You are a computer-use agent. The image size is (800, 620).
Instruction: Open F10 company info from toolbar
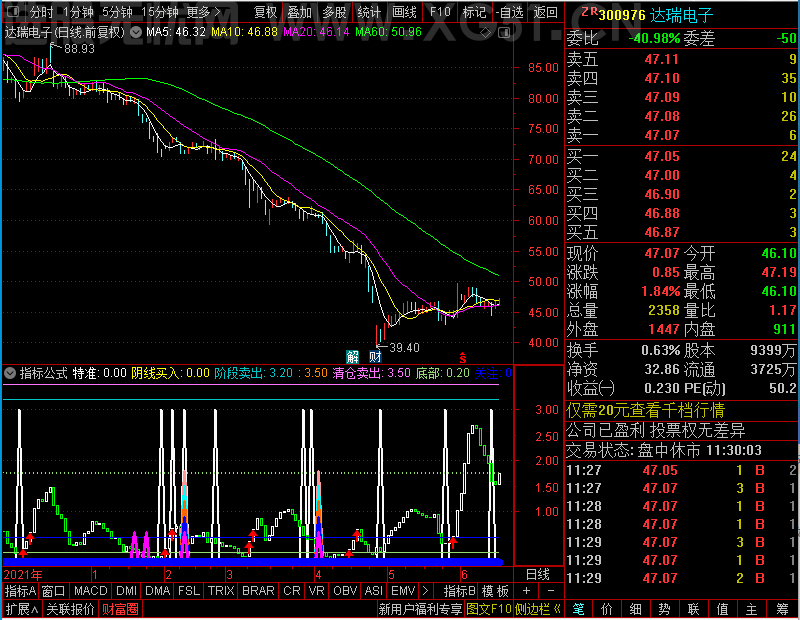(x=440, y=11)
